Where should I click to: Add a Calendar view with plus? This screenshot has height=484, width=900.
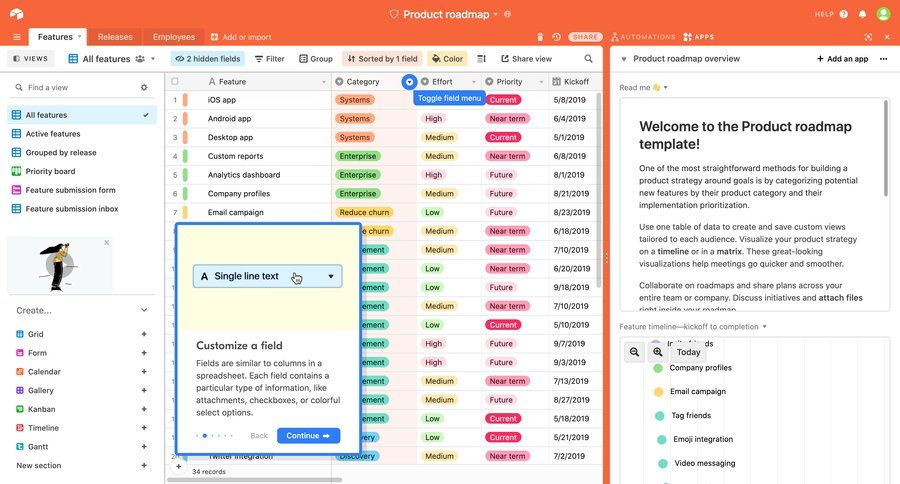(x=144, y=371)
